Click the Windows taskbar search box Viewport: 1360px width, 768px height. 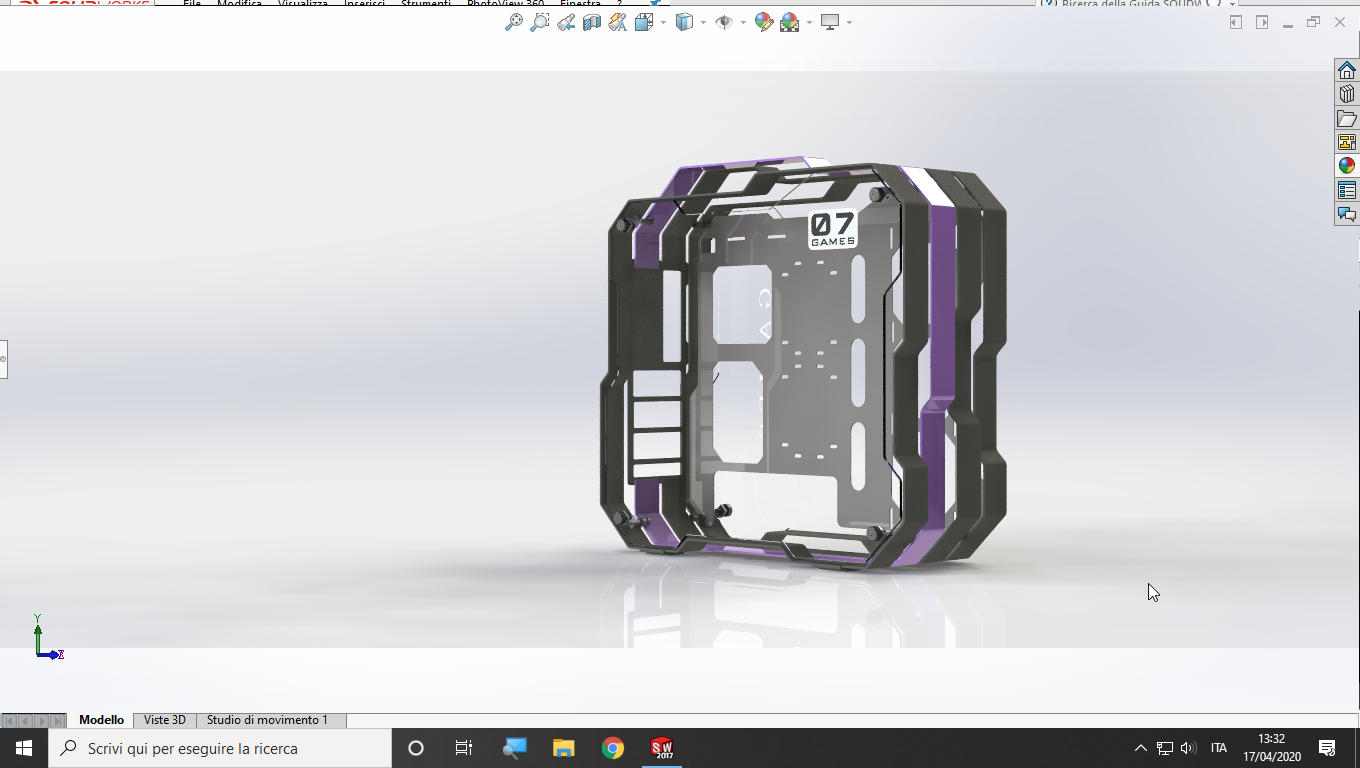click(x=220, y=748)
